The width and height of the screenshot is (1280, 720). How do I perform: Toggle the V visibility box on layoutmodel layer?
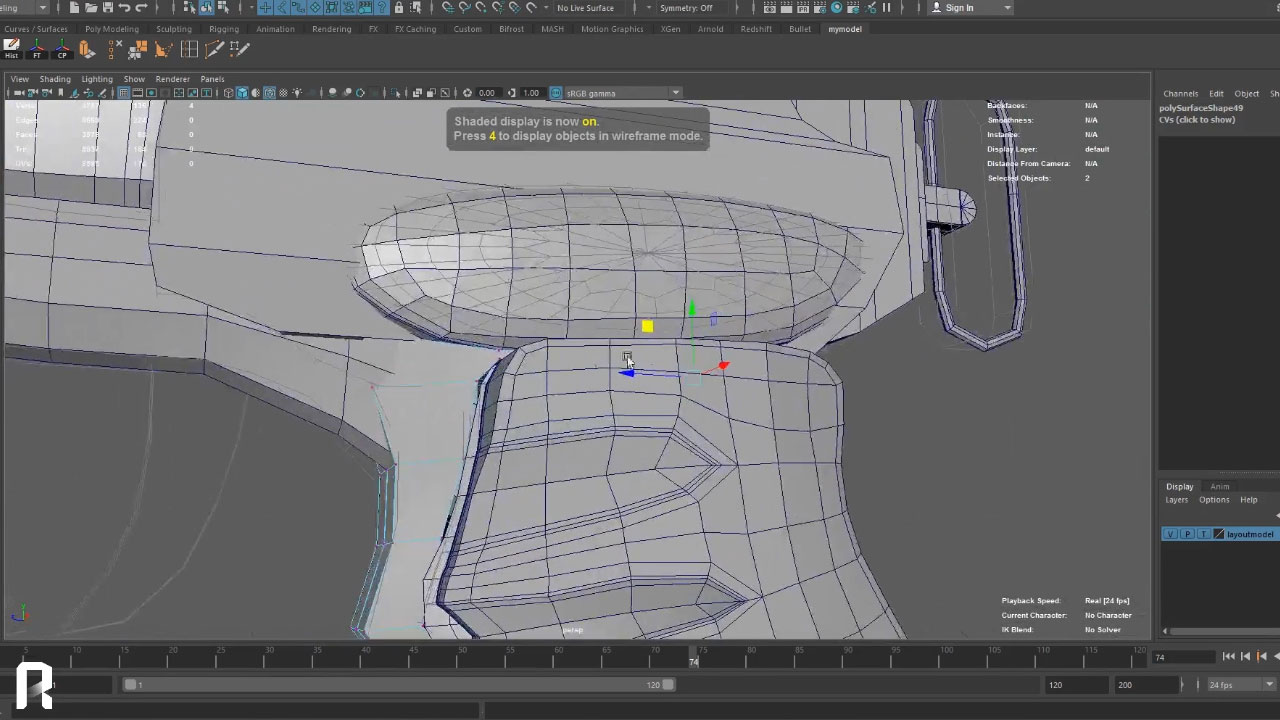tap(1170, 534)
